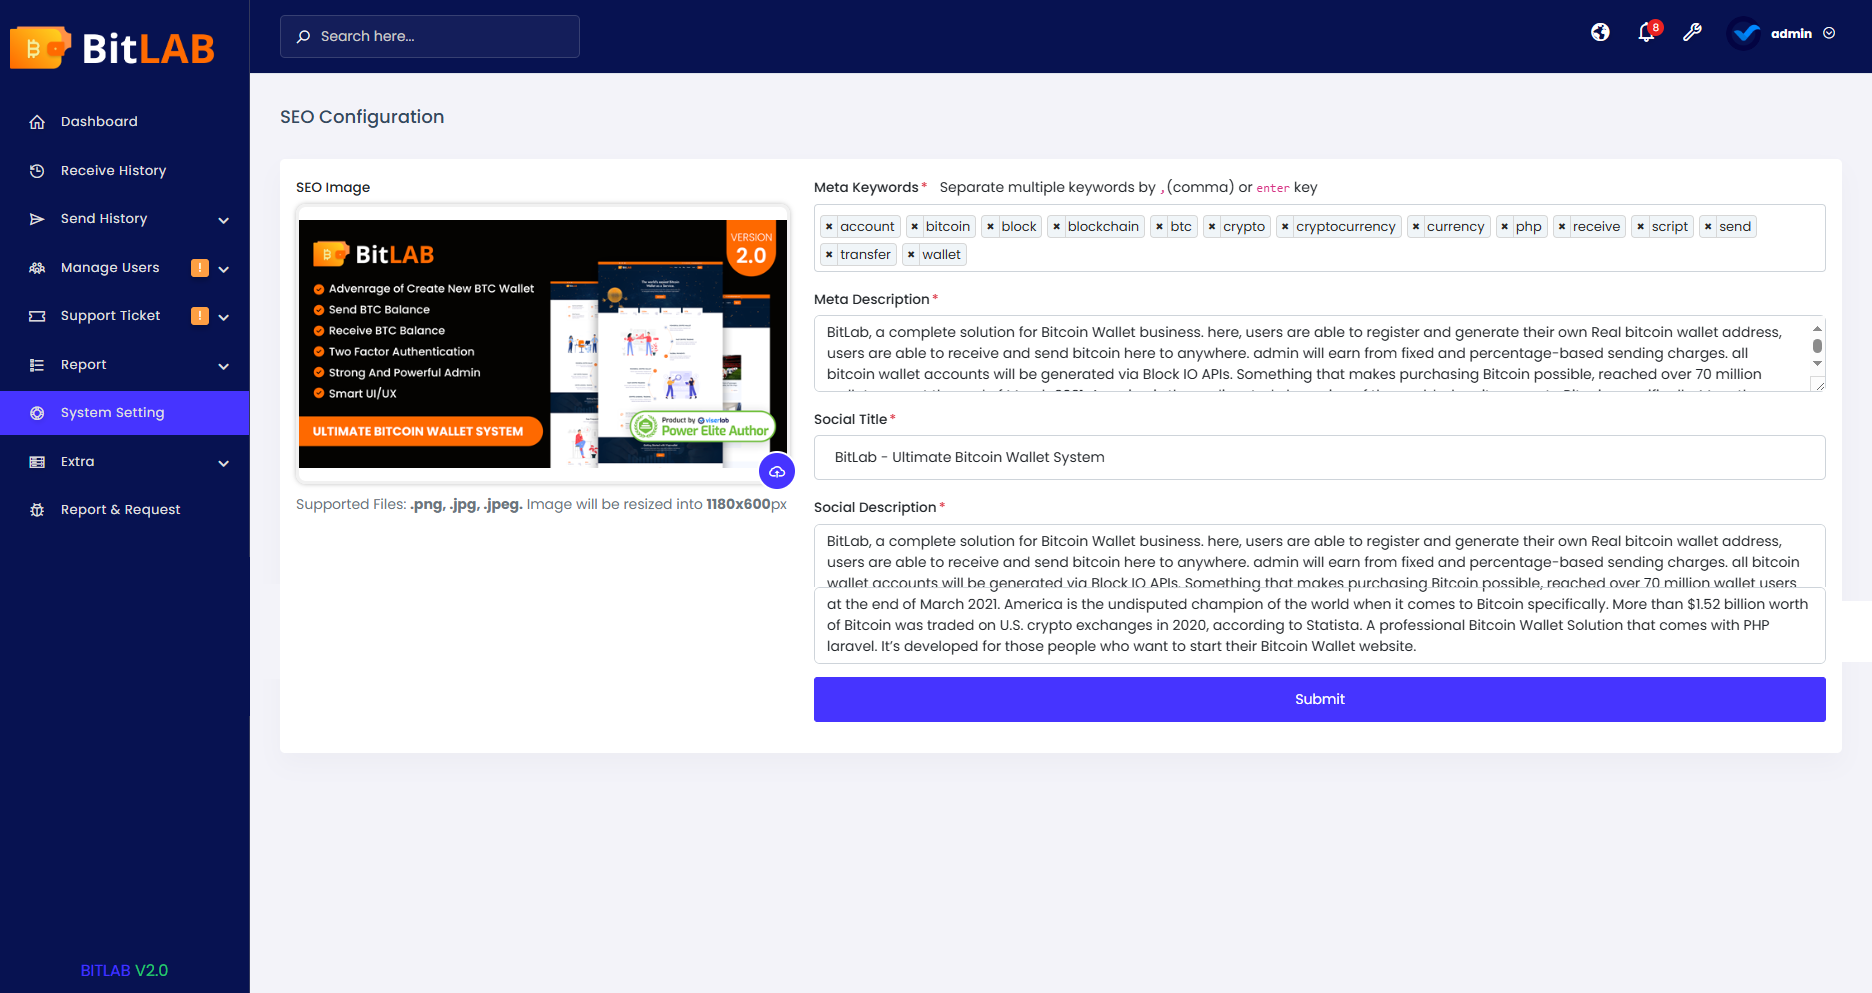Remove the "wallet" keyword tag
1872x993 pixels.
coord(910,254)
